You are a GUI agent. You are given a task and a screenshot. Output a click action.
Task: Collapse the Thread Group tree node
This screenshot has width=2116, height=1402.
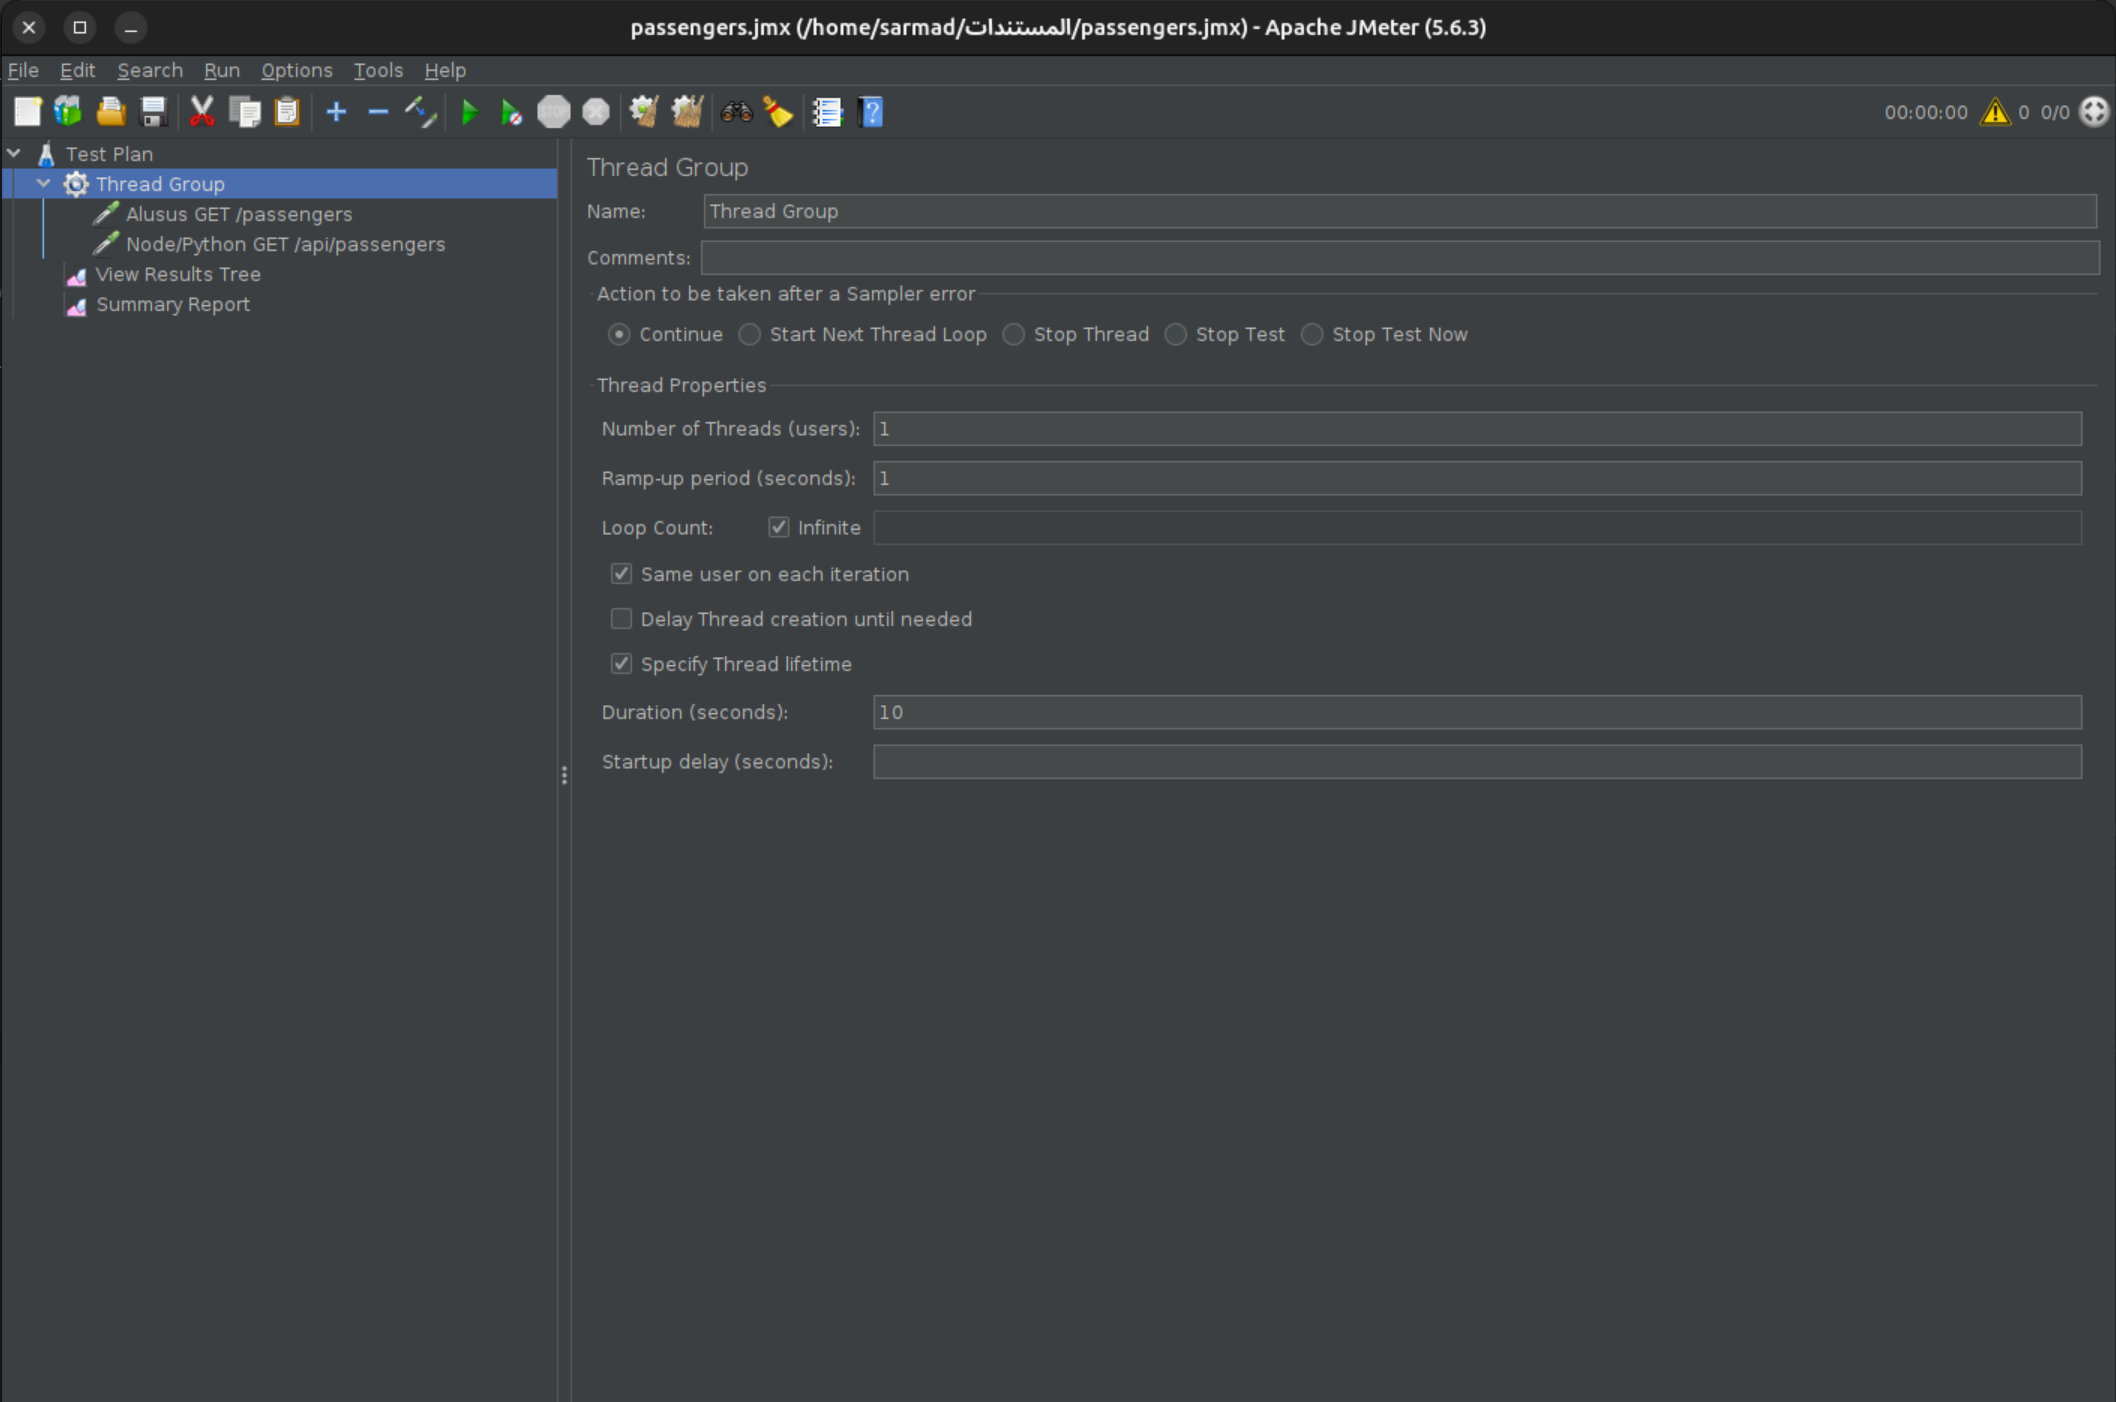coord(43,184)
